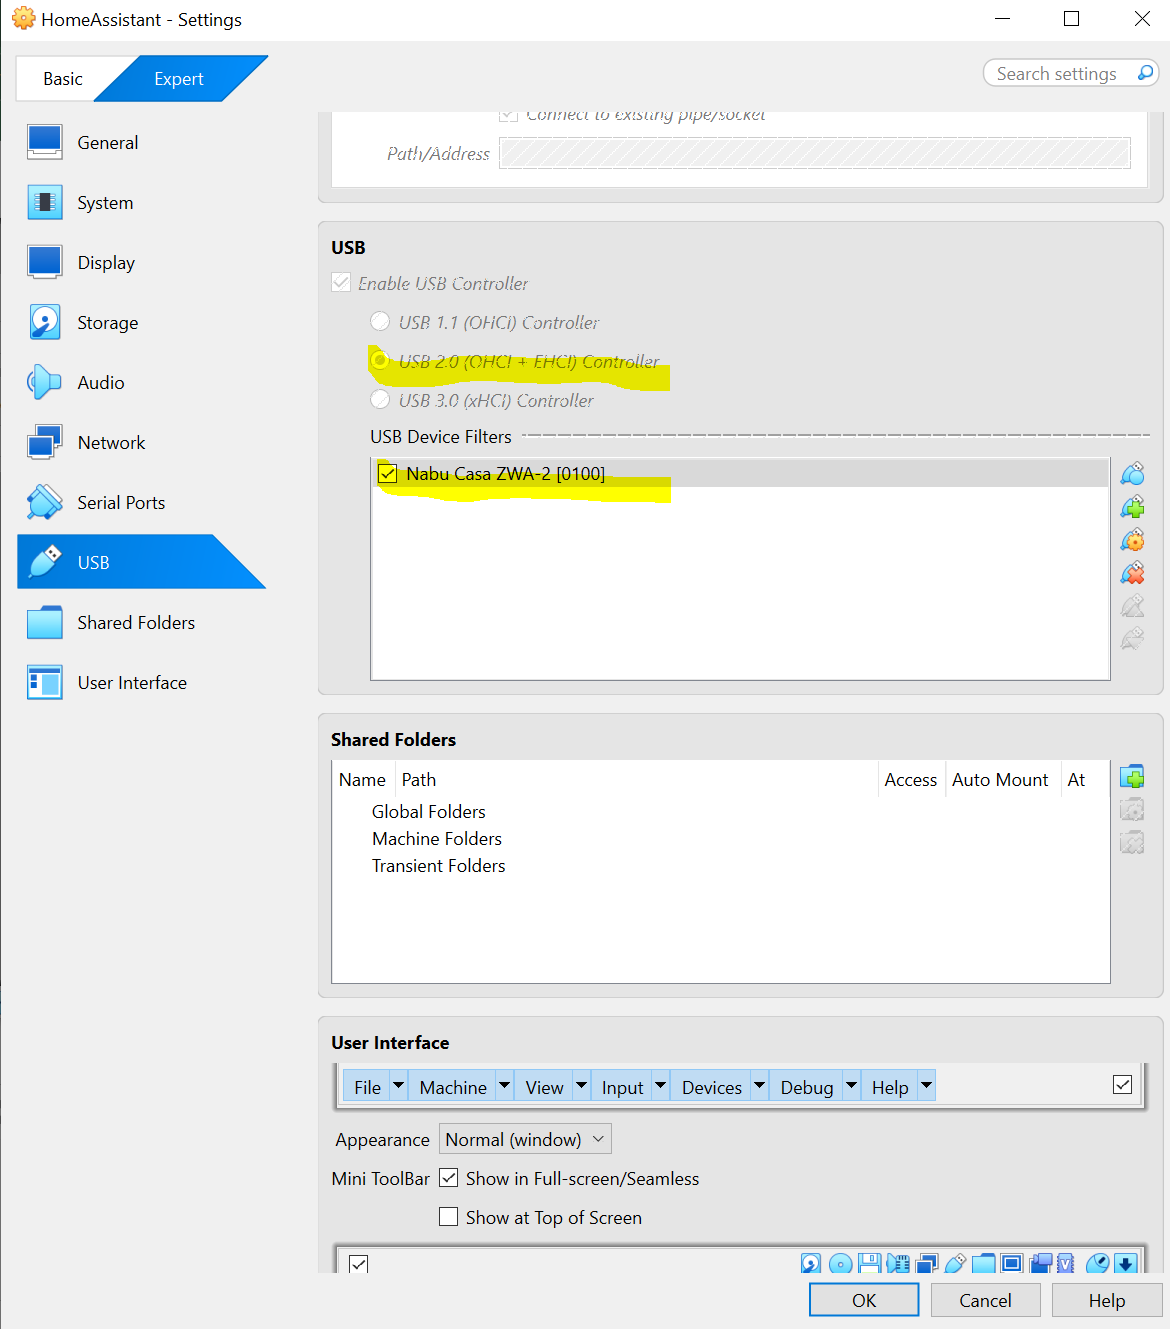Open Help for settings
Viewport: 1170px width, 1329px height.
pyautogui.click(x=1107, y=1300)
